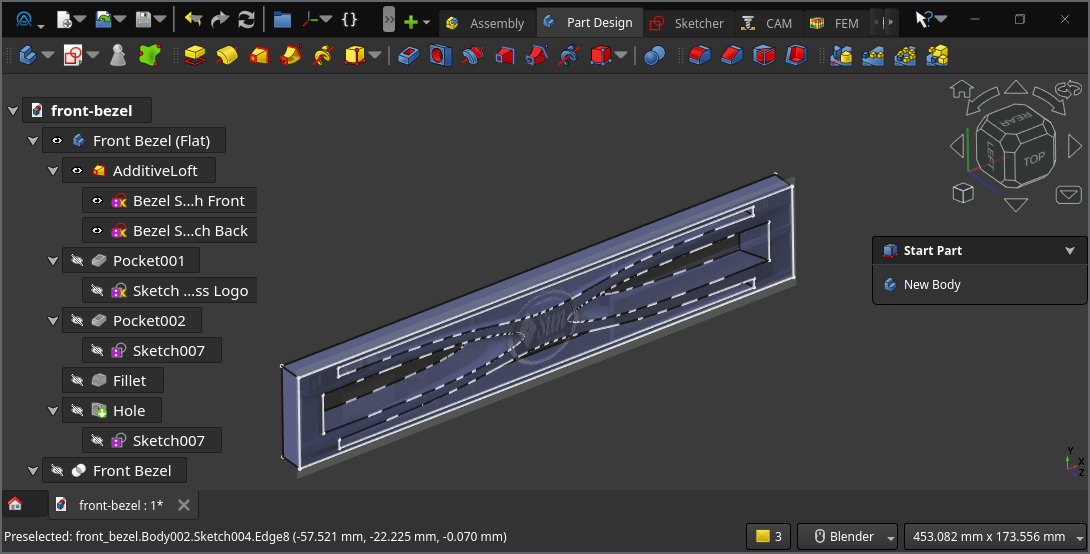The height and width of the screenshot is (554, 1090).
Task: Select the Revolution tool icon
Action: tap(227, 56)
